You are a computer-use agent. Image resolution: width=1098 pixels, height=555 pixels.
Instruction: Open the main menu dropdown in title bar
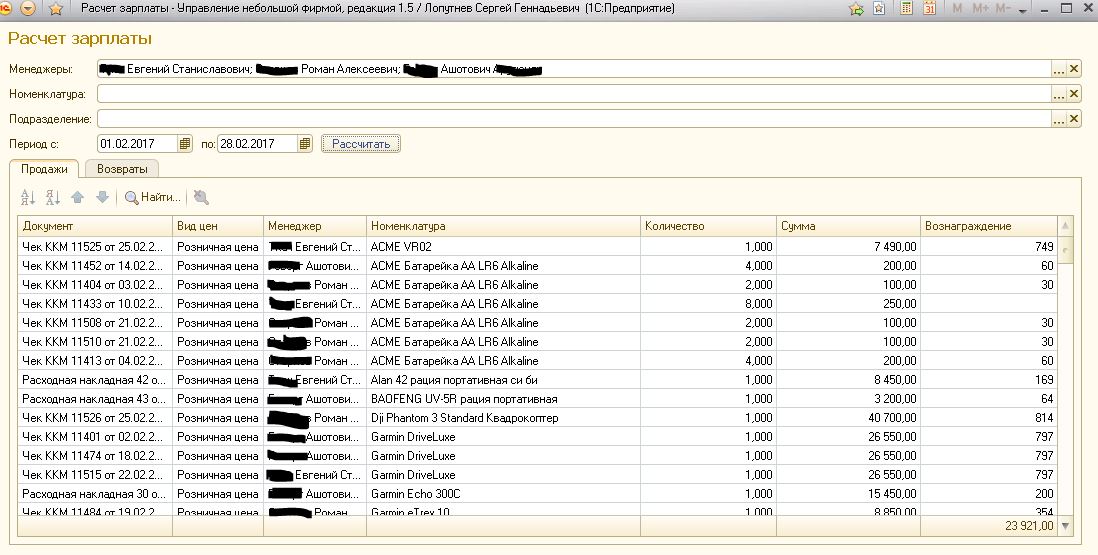(28, 9)
